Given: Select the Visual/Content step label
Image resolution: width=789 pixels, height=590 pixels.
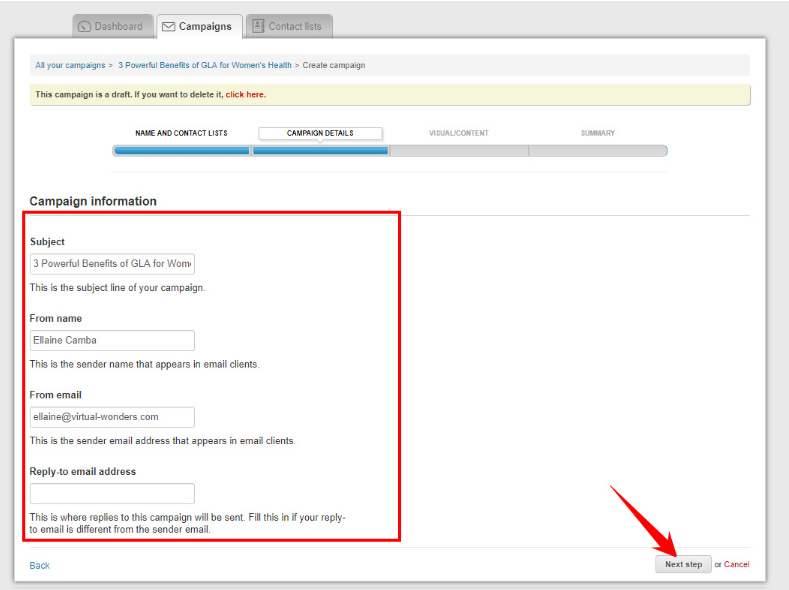Looking at the screenshot, I should [x=458, y=133].
